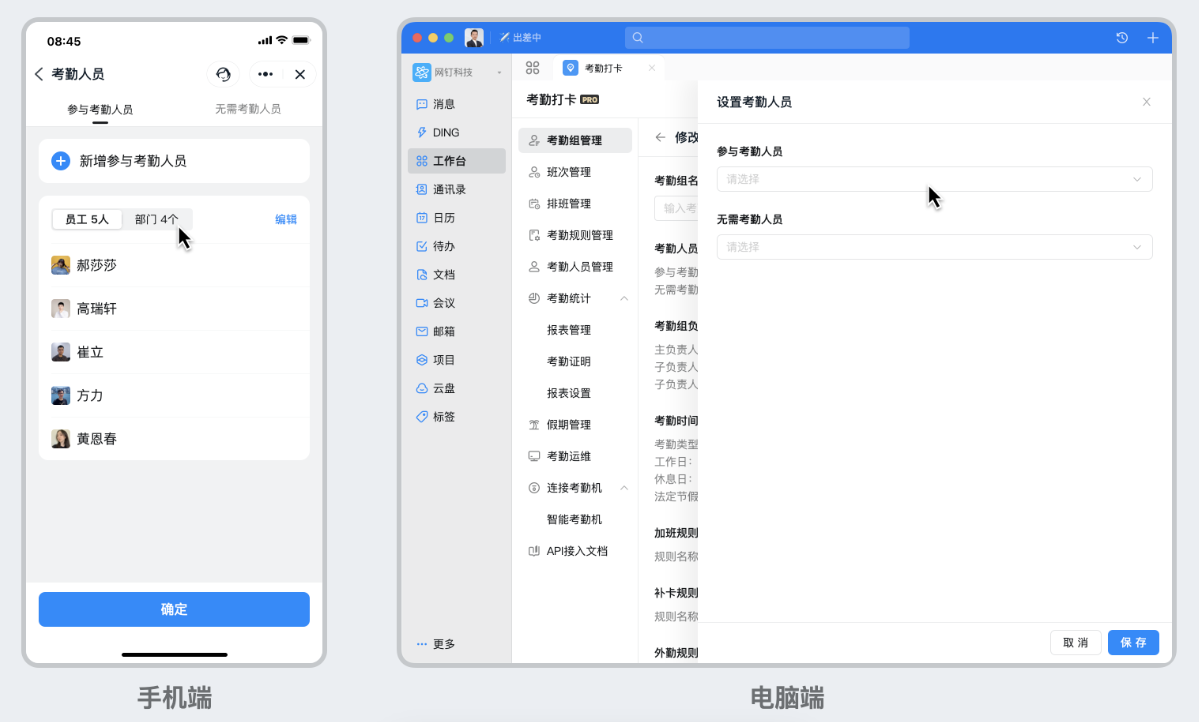Screen dimensions: 1199x722
Task: Open 项目 in the desktop sidebar
Action: [457, 359]
